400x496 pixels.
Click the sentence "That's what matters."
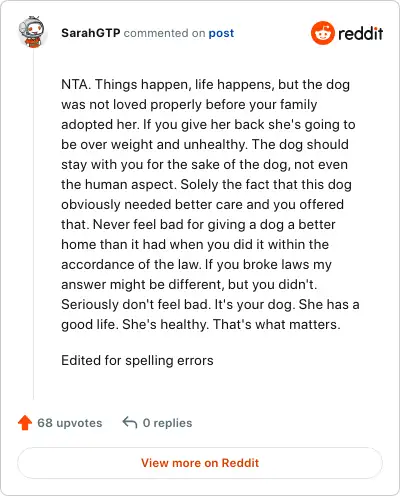tap(277, 324)
